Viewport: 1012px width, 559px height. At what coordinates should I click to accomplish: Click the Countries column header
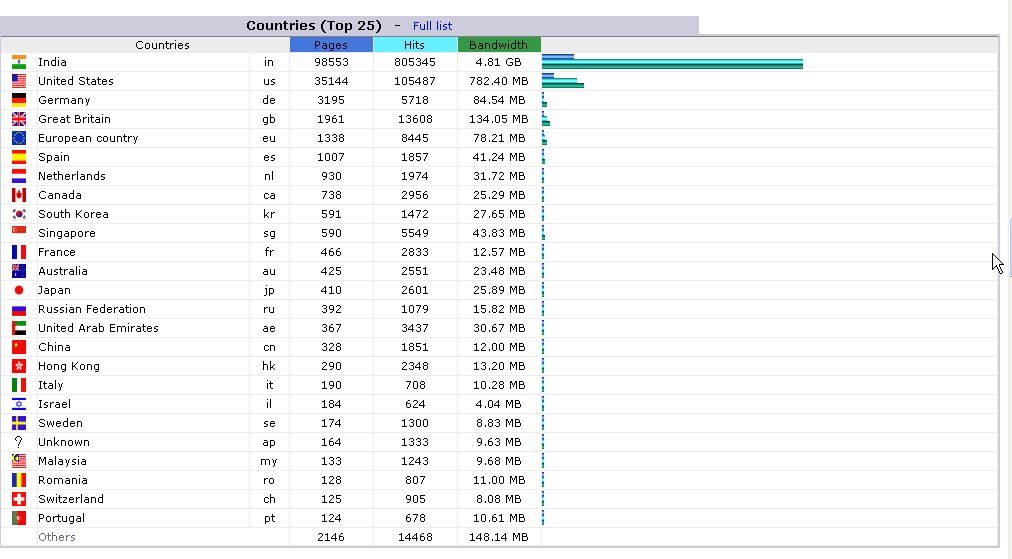[x=162, y=45]
